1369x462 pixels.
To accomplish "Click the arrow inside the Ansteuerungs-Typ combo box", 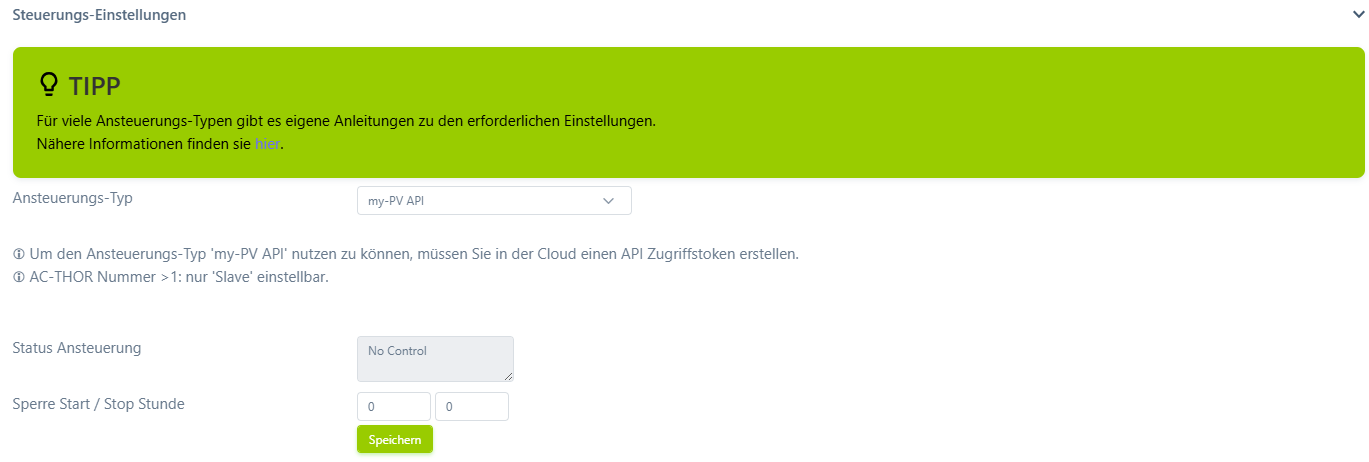I will (608, 200).
